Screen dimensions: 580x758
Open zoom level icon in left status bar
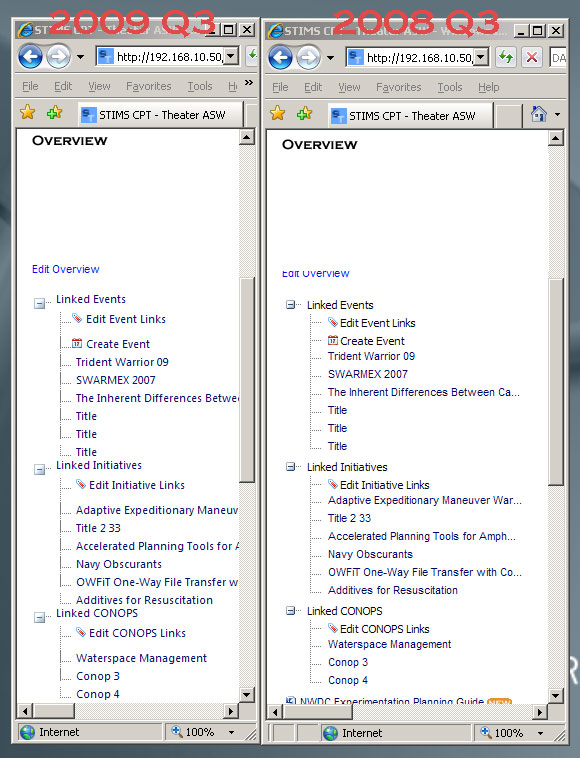pyautogui.click(x=177, y=730)
